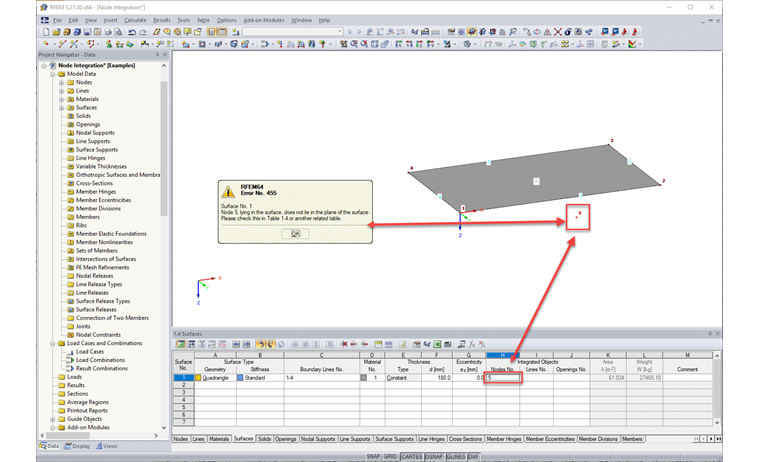Expand the Nodes tree item

(x=62, y=82)
